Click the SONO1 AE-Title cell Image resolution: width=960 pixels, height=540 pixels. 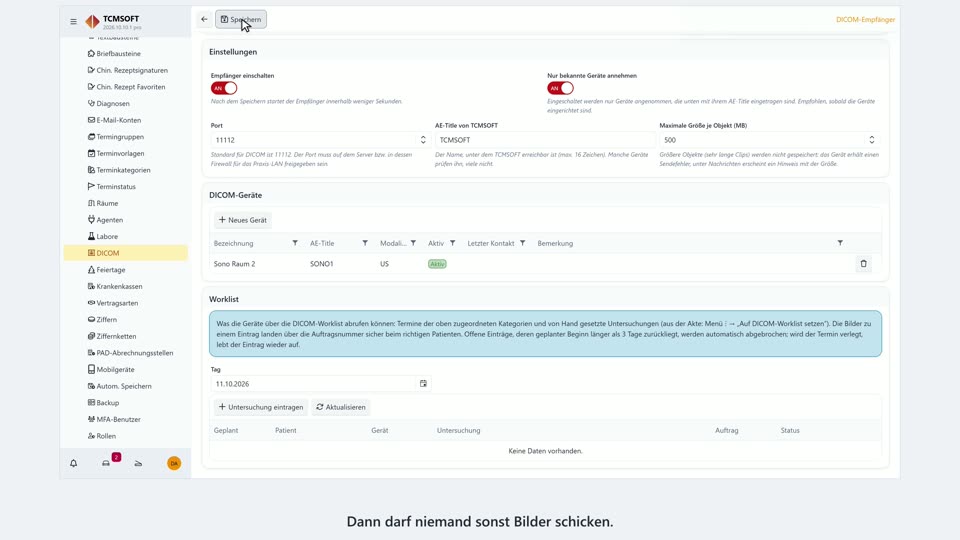pos(321,264)
